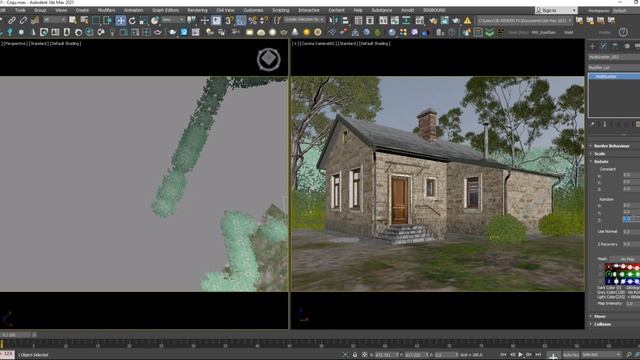Click the Mirror tool icon
The width and height of the screenshot is (640, 360).
pos(334,20)
